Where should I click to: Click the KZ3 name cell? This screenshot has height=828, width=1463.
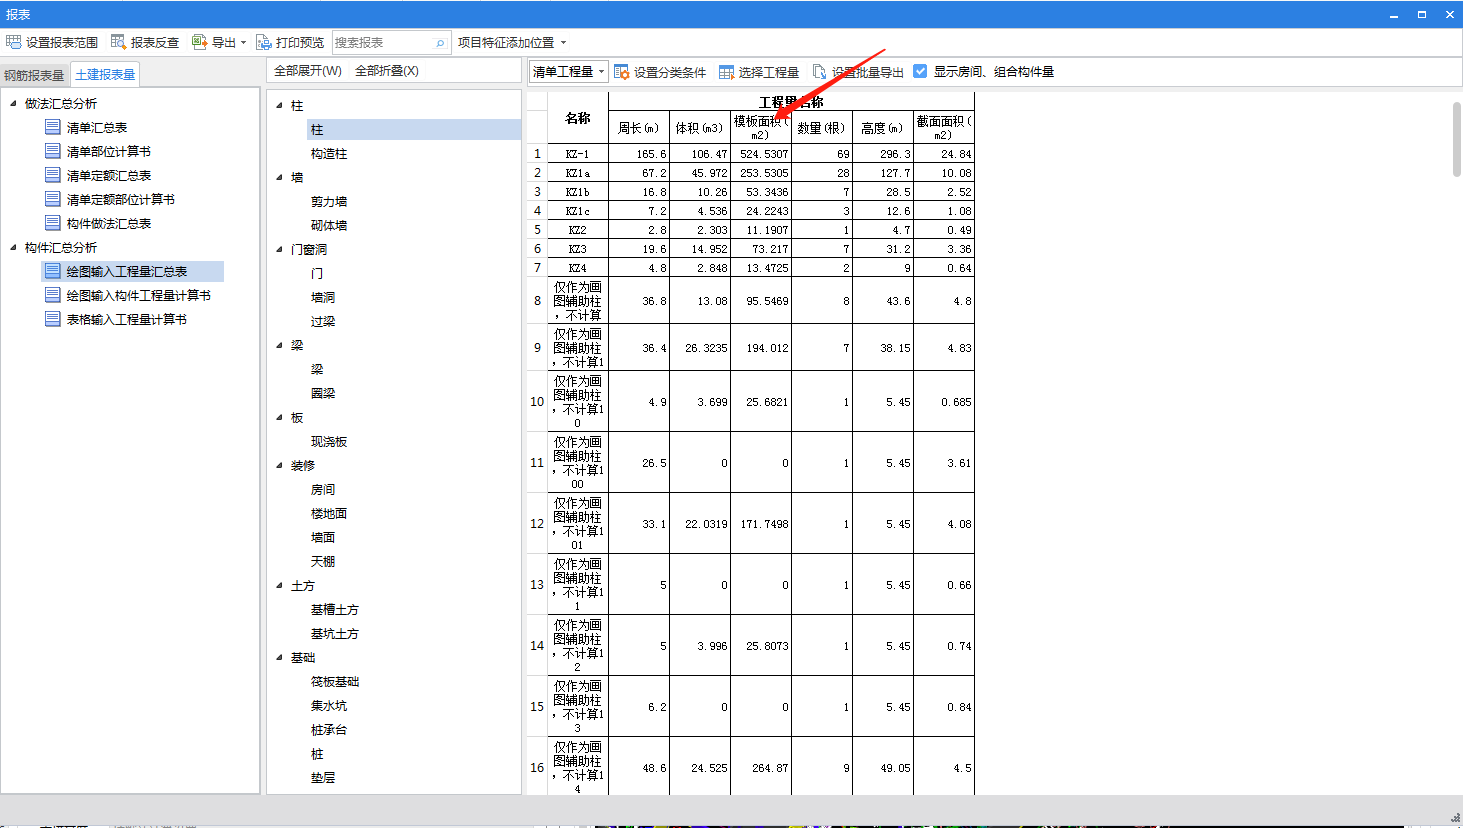tap(578, 249)
